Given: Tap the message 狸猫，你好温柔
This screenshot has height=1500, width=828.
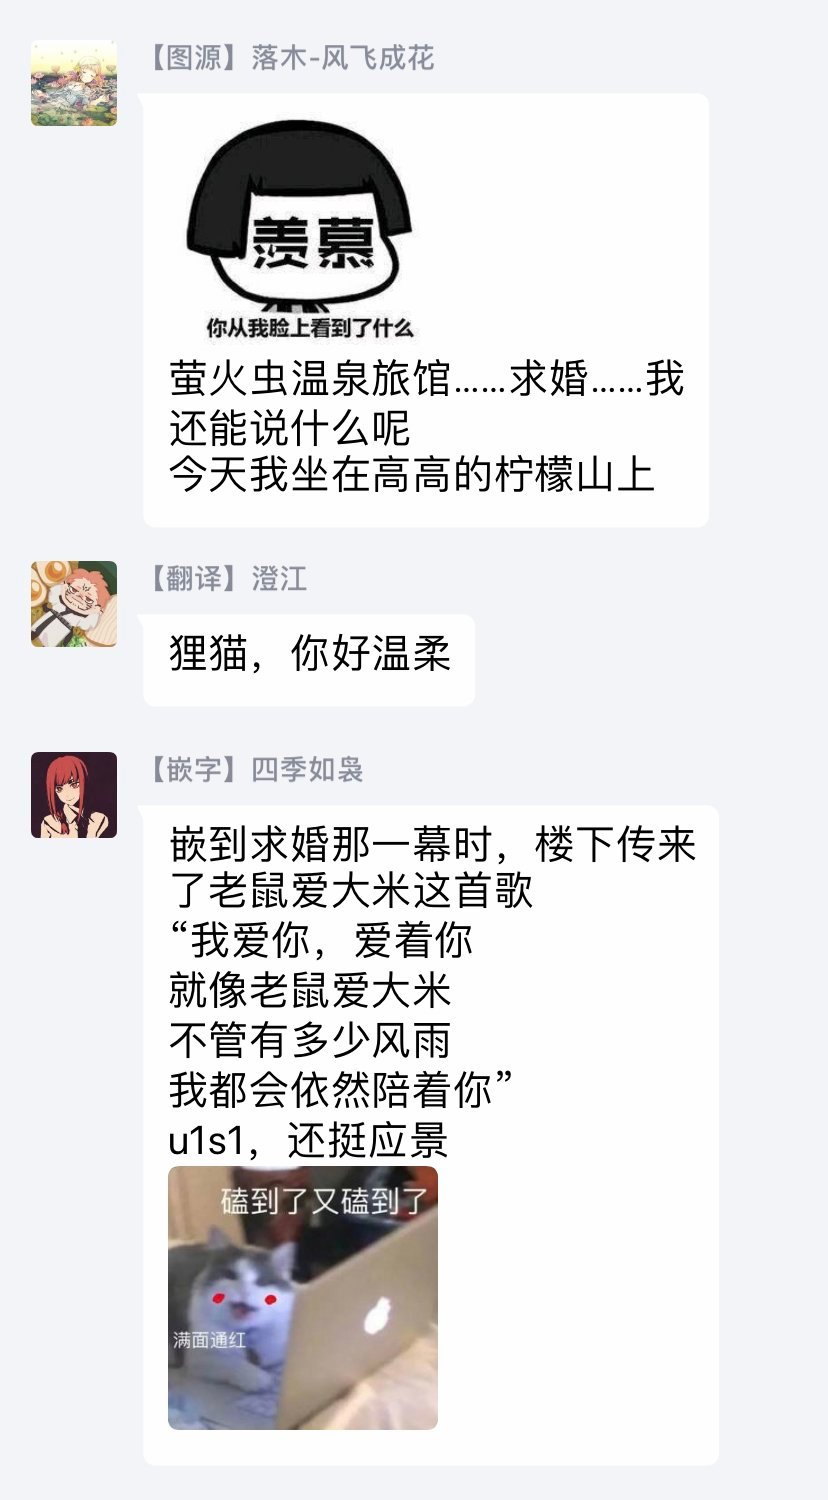Looking at the screenshot, I should point(310,655).
